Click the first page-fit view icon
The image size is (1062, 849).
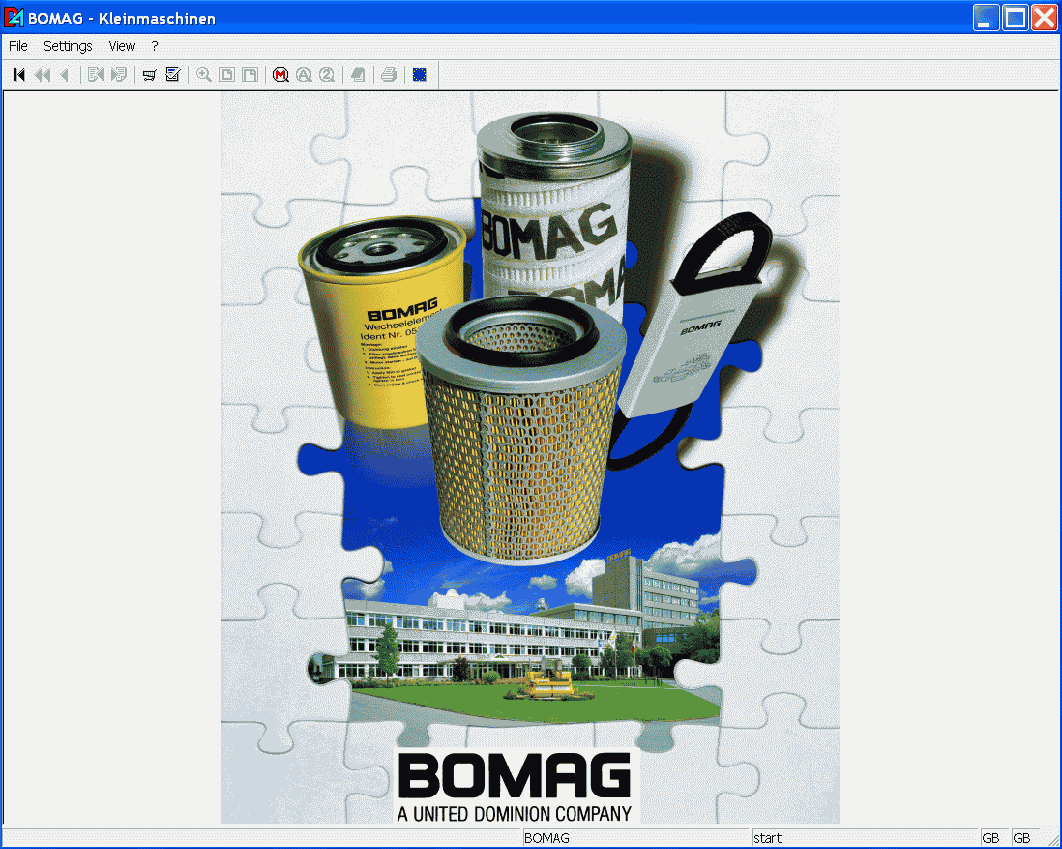227,75
